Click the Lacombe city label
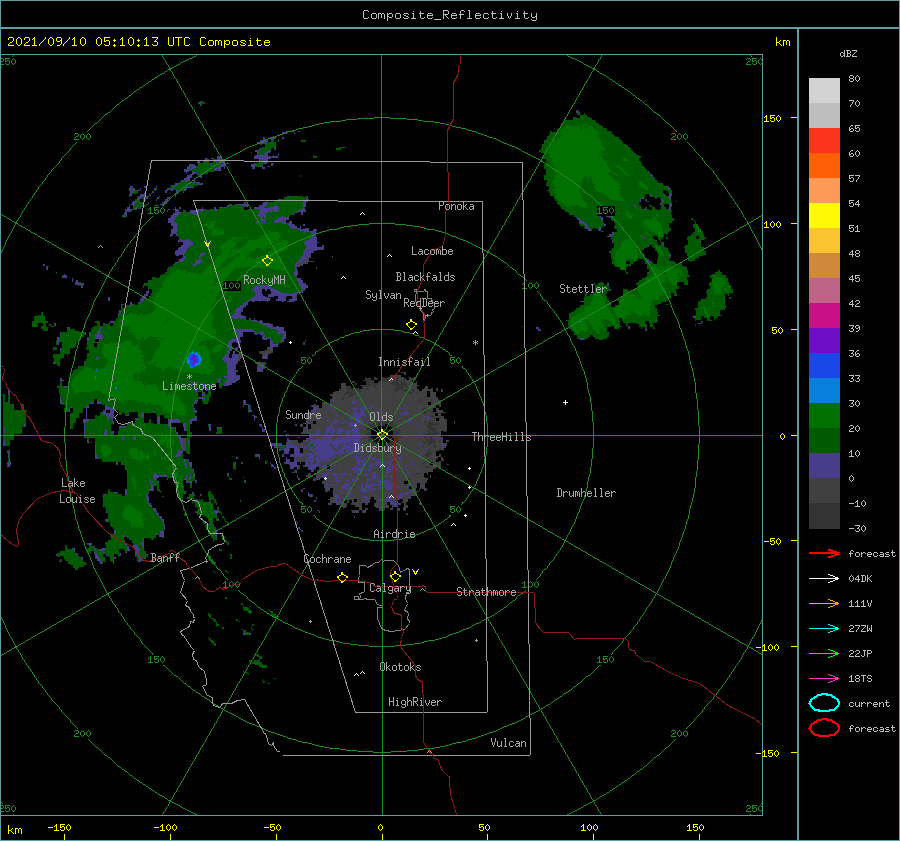Viewport: 900px width, 841px height. click(432, 251)
